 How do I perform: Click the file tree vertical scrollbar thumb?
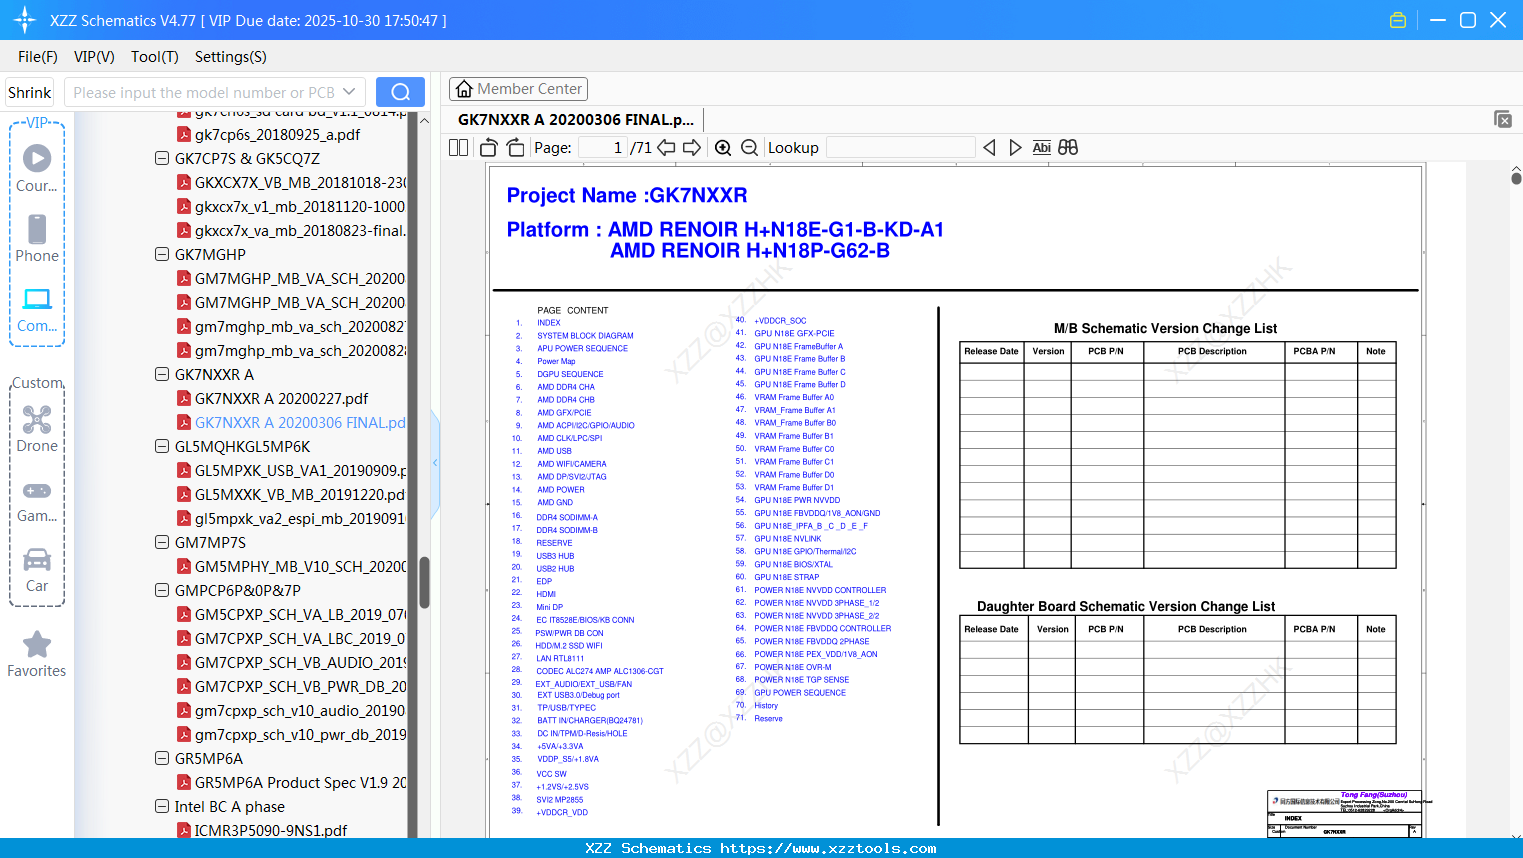pyautogui.click(x=424, y=582)
